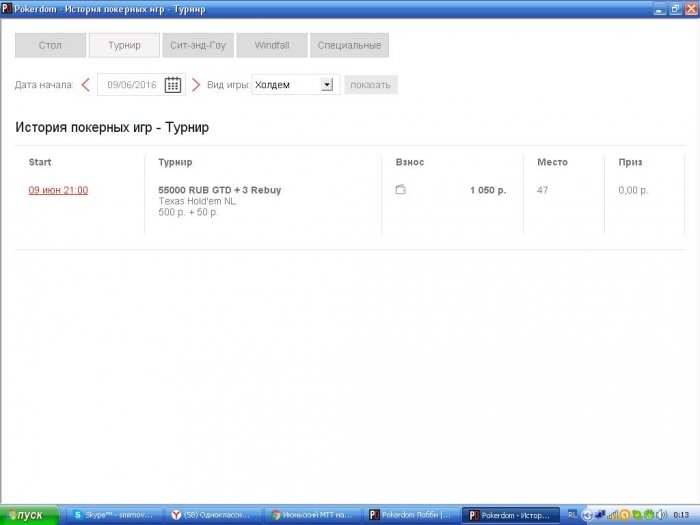Click the Pokerdom История taskbar button
The width and height of the screenshot is (700, 525).
point(511,515)
